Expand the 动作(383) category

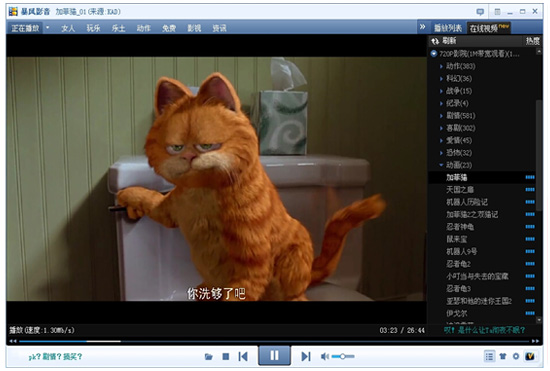[441, 66]
